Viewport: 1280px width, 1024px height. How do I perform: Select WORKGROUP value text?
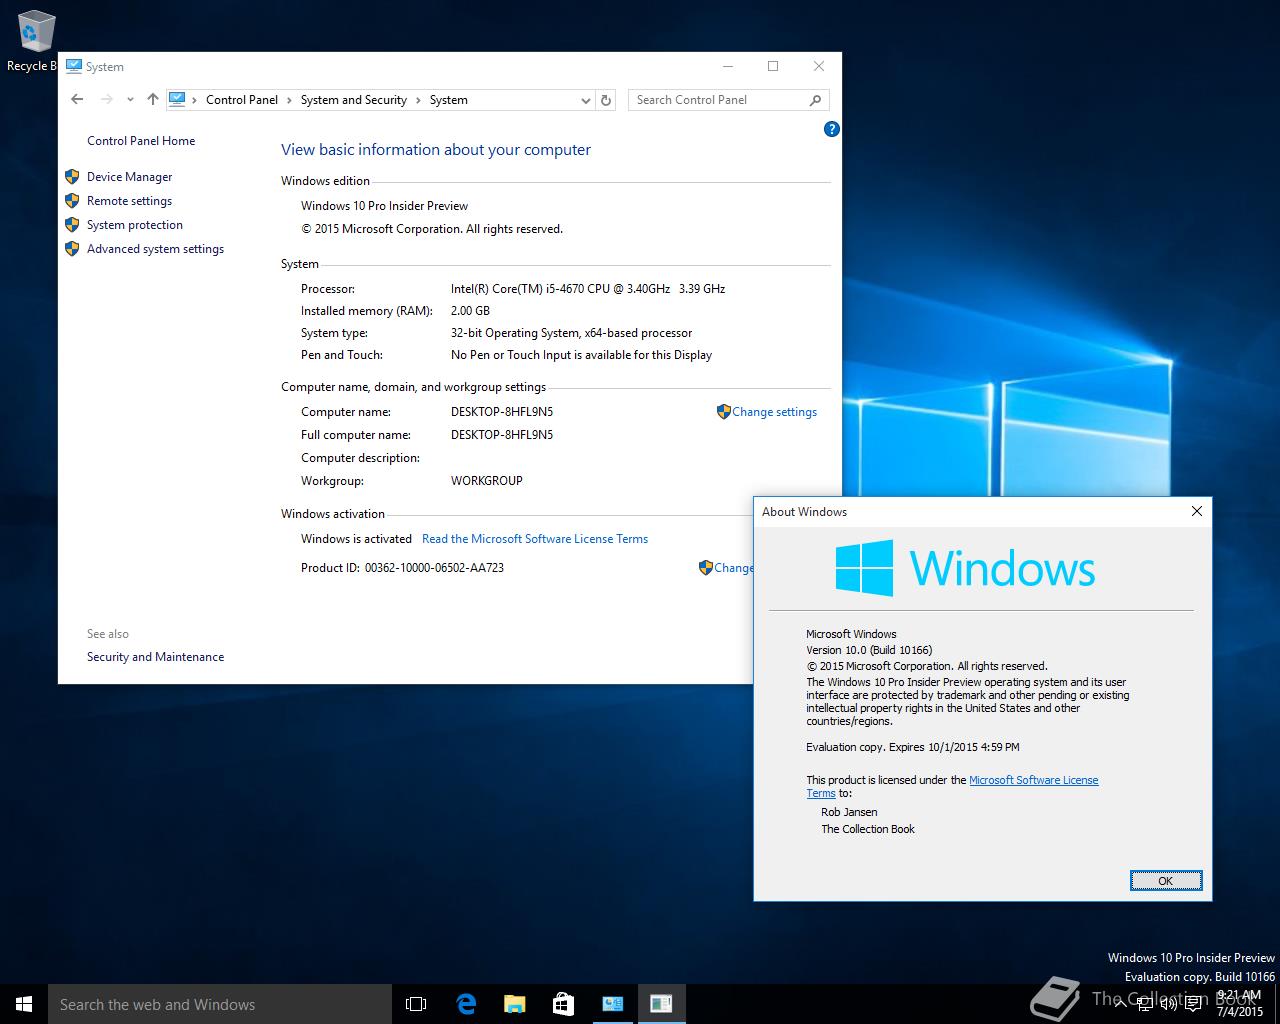pyautogui.click(x=487, y=481)
